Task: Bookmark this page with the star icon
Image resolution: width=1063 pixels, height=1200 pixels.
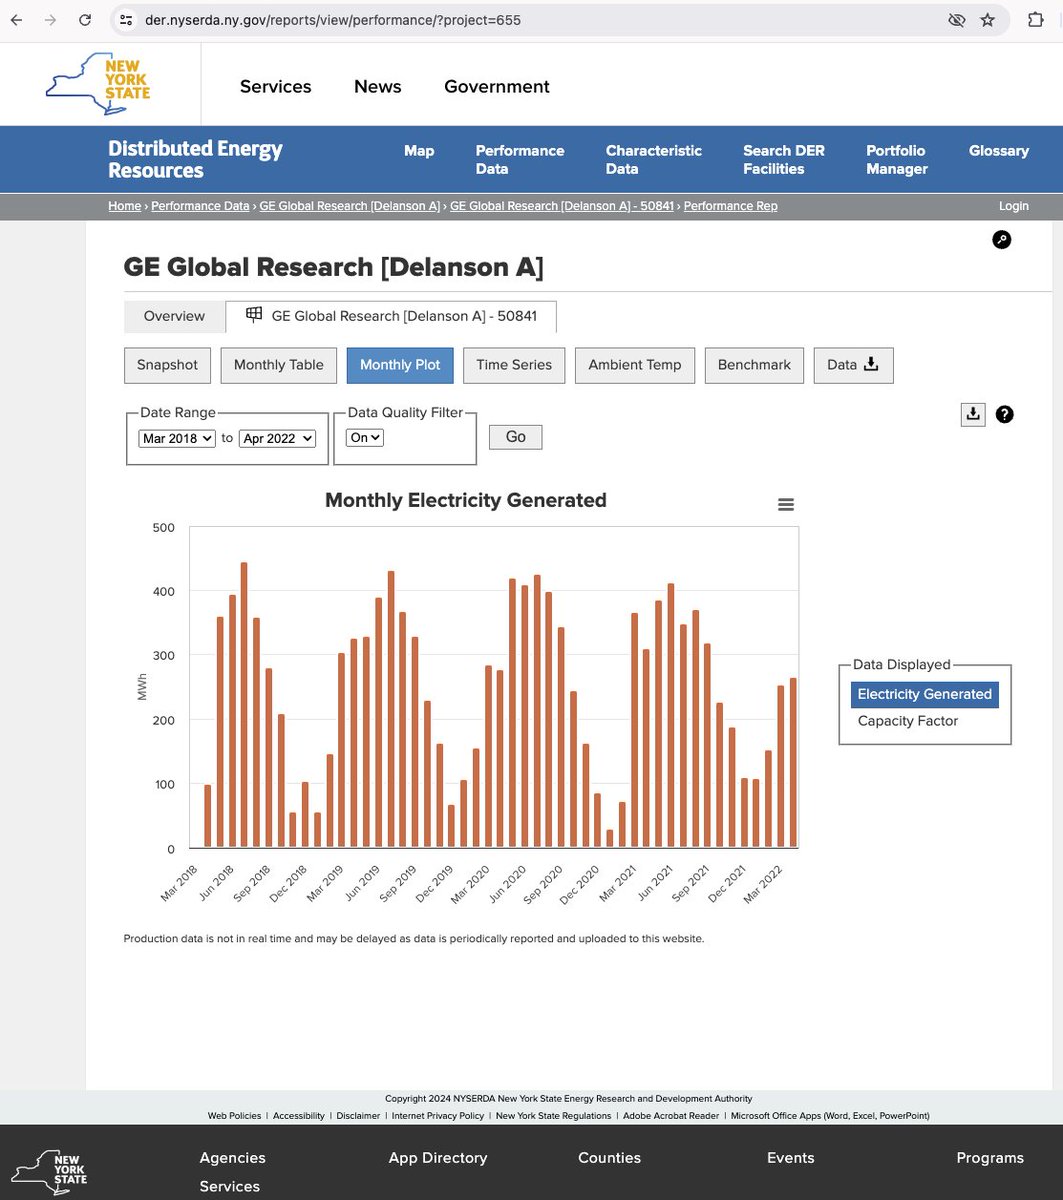Action: [988, 20]
